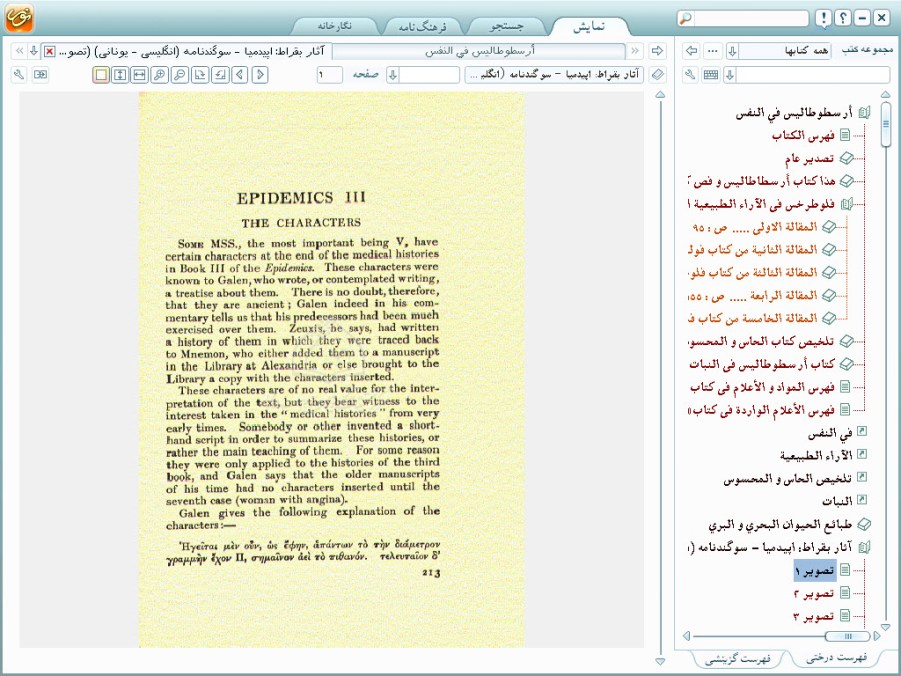Open تصدير عام tree entry
The height and width of the screenshot is (676, 901).
pyautogui.click(x=810, y=158)
